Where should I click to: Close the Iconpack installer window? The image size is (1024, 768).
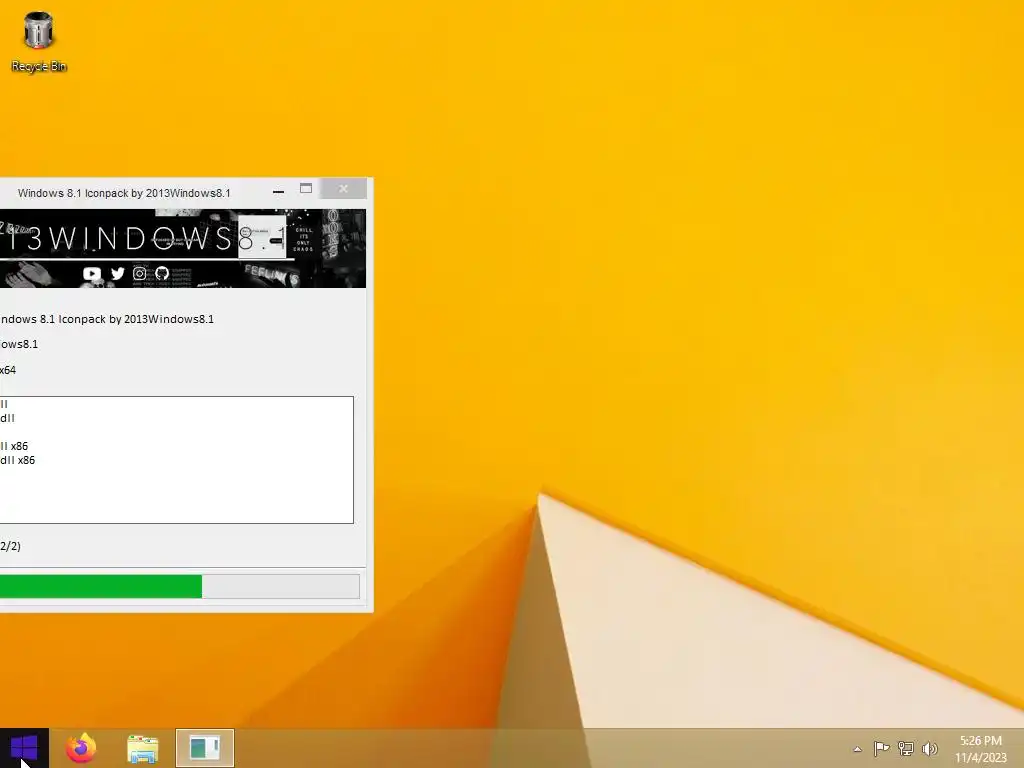344,189
